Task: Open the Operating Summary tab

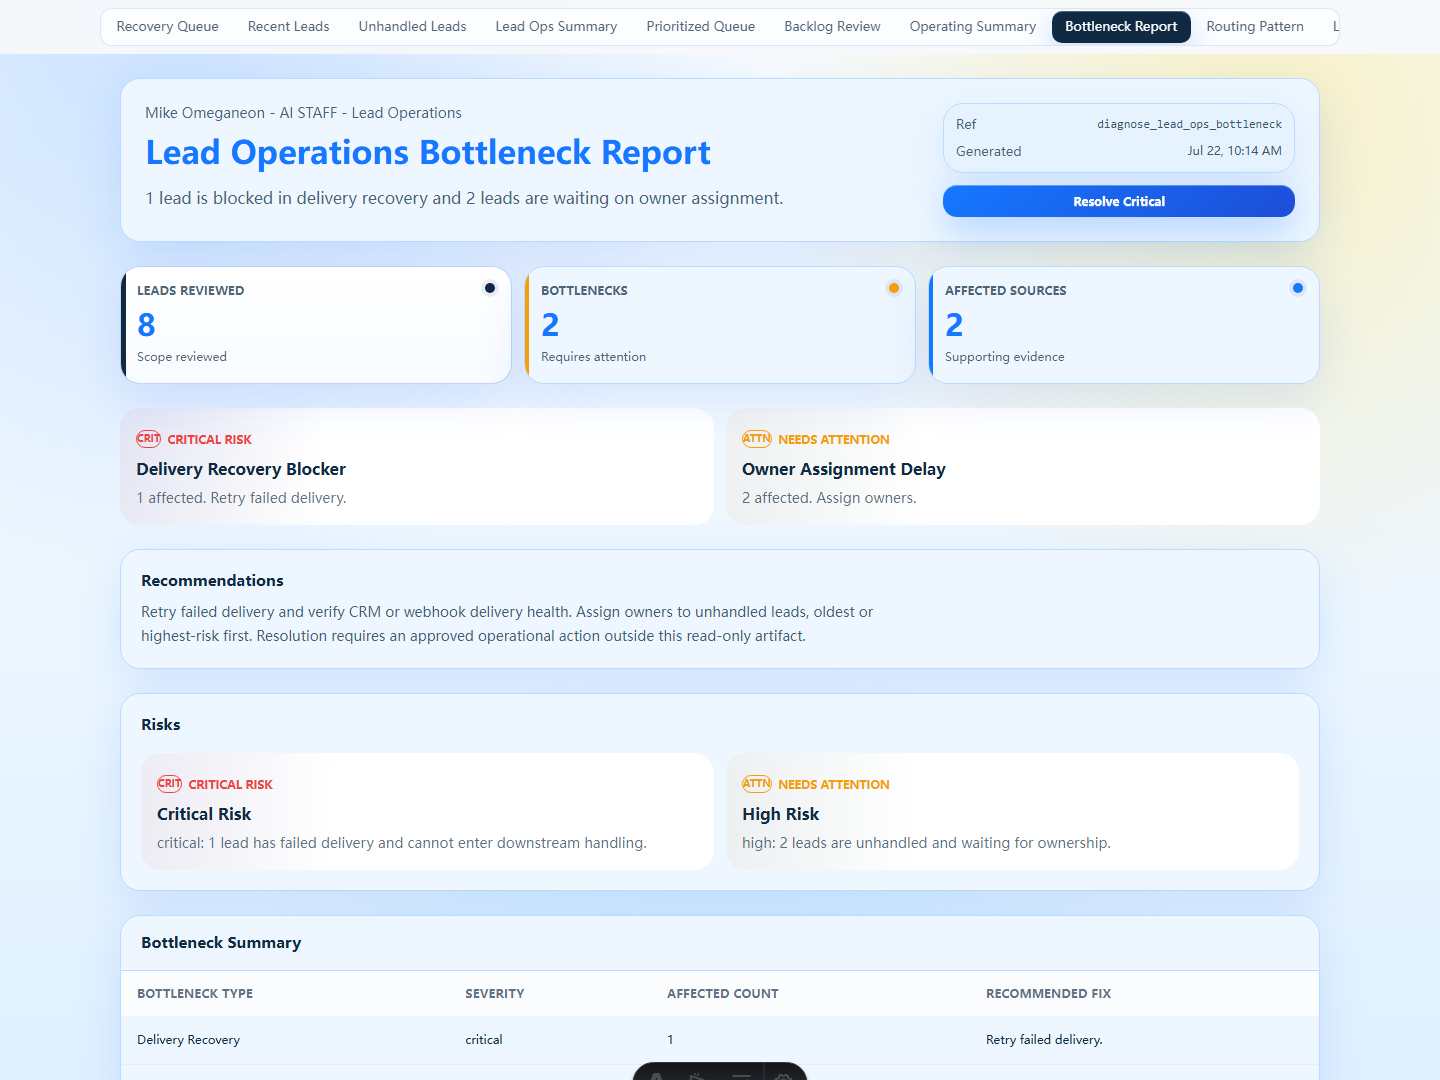Action: click(x=973, y=27)
